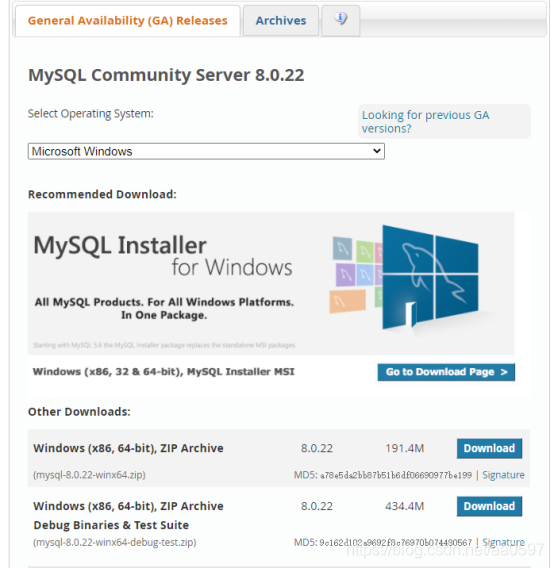This screenshot has width=554, height=568.
Task: Click the Other Downloads label
Action: point(79,412)
